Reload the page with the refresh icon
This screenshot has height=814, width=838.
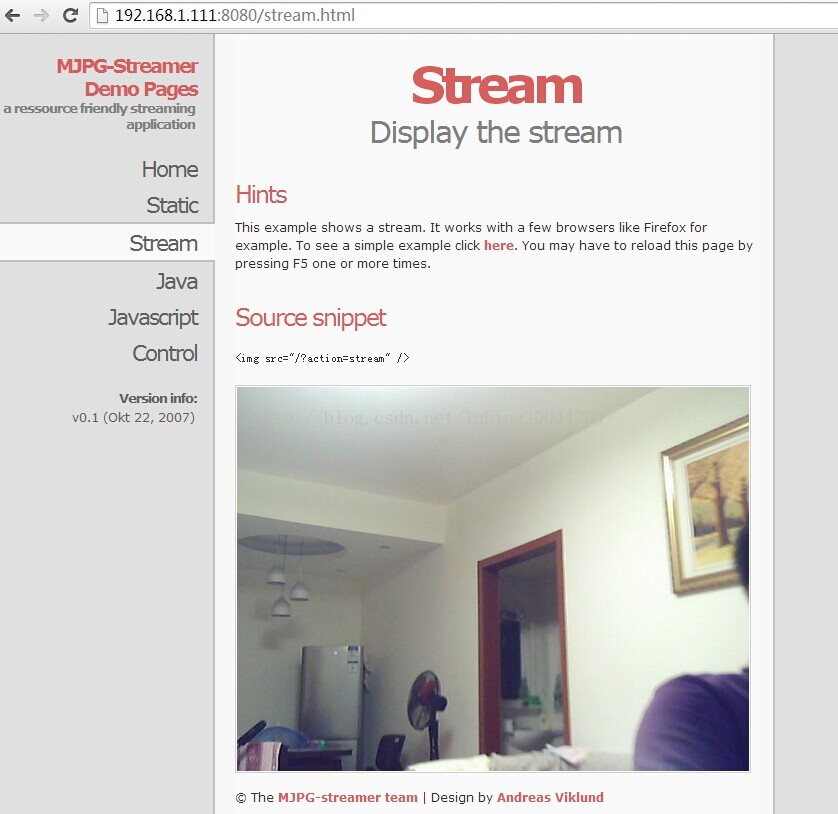pos(70,15)
